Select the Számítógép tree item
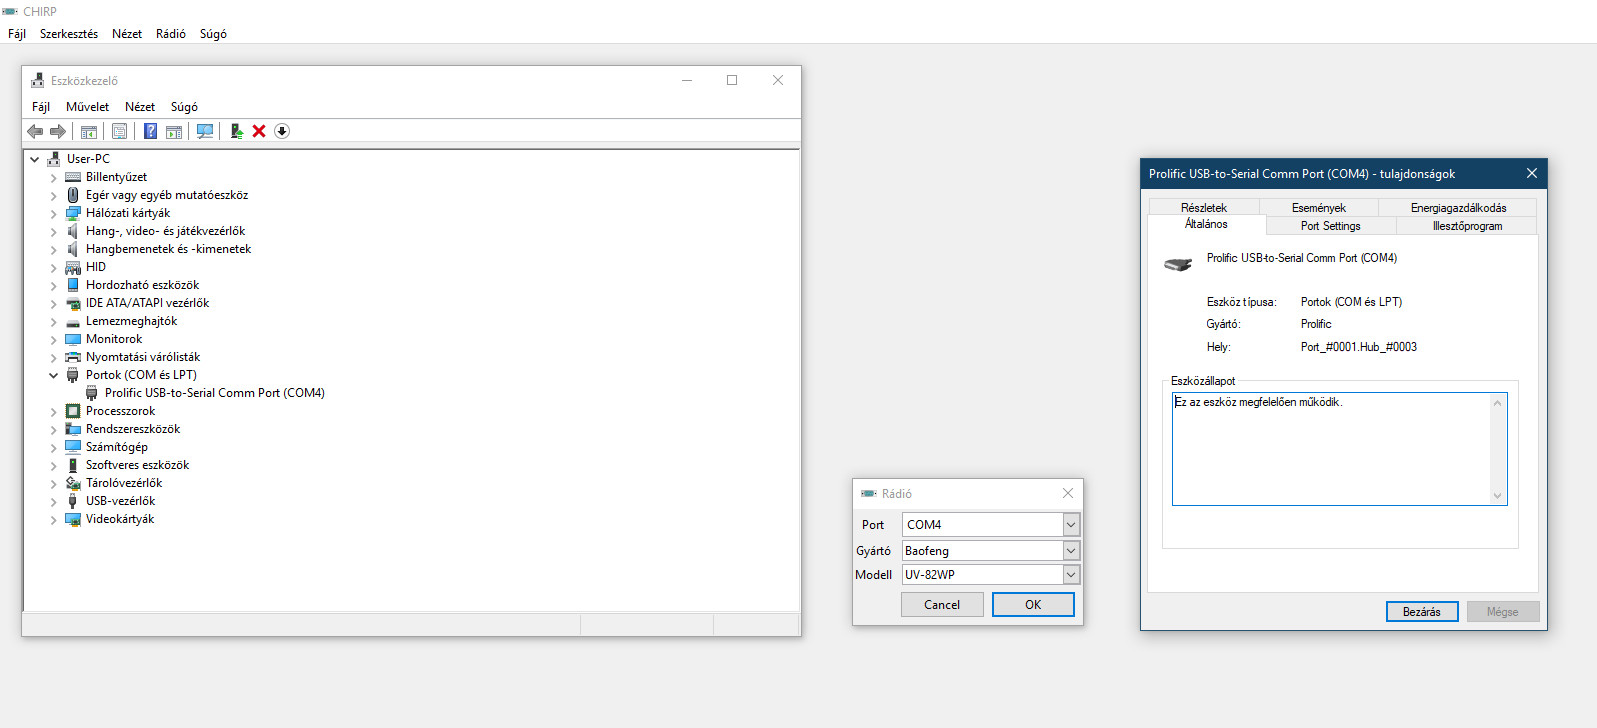The image size is (1597, 728). [x=117, y=447]
